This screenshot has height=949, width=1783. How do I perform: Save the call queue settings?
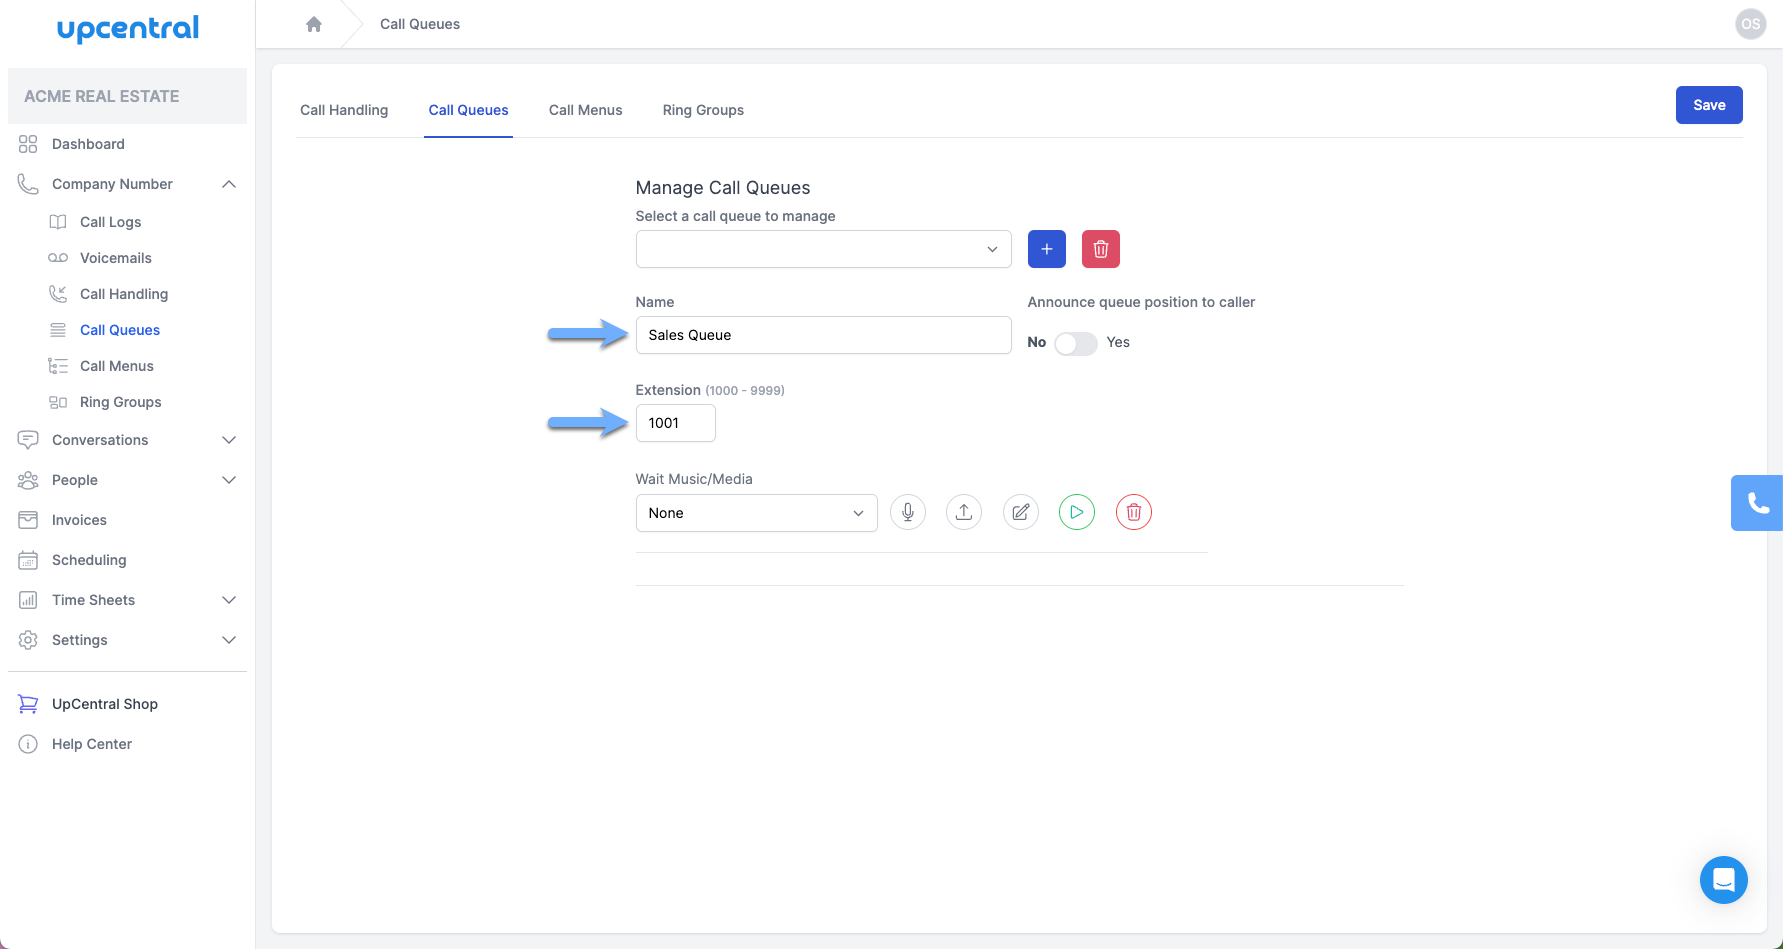pyautogui.click(x=1708, y=105)
